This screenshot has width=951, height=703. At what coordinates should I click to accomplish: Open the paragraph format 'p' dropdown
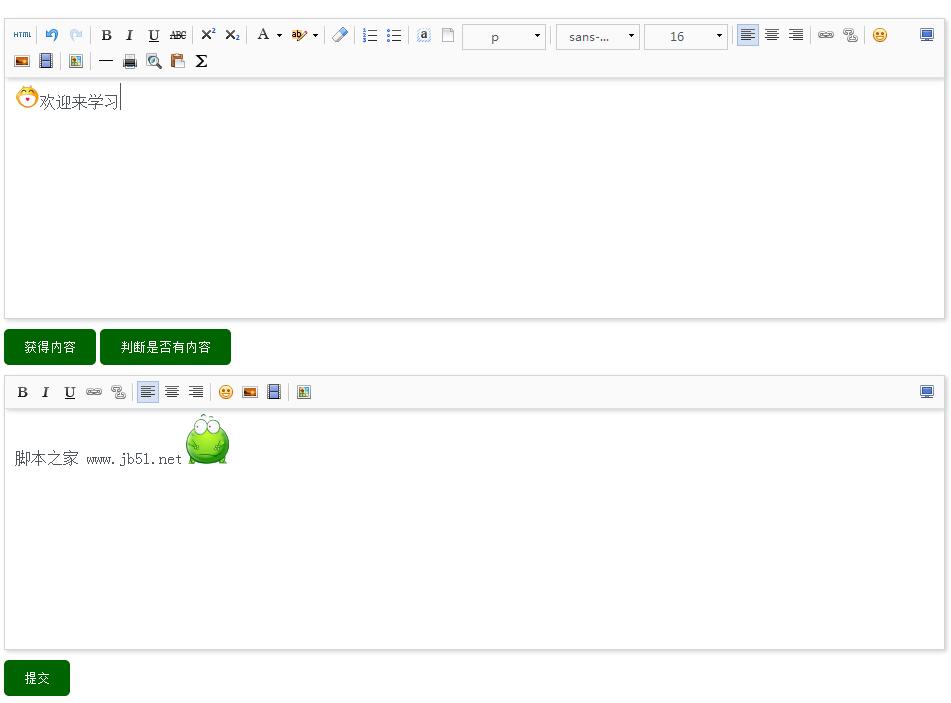tap(504, 37)
